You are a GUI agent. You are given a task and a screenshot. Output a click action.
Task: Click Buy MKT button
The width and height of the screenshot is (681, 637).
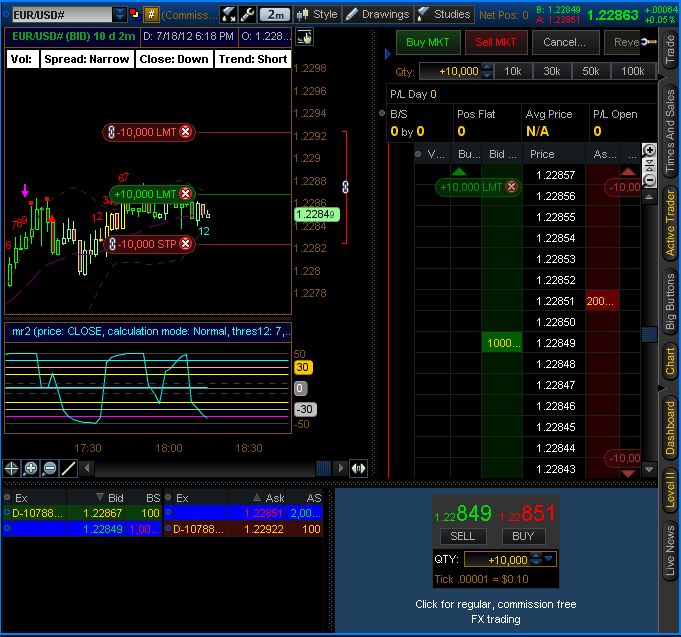click(x=428, y=42)
